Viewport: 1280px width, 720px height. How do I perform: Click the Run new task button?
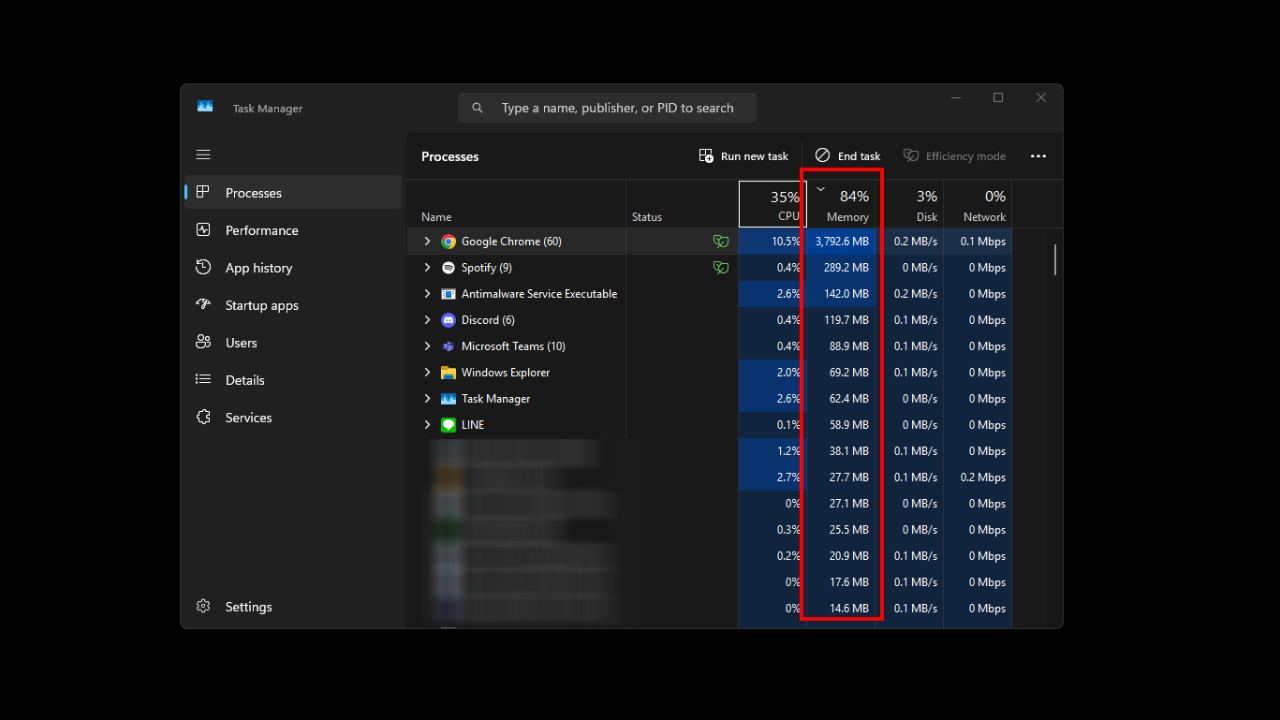pyautogui.click(x=743, y=156)
